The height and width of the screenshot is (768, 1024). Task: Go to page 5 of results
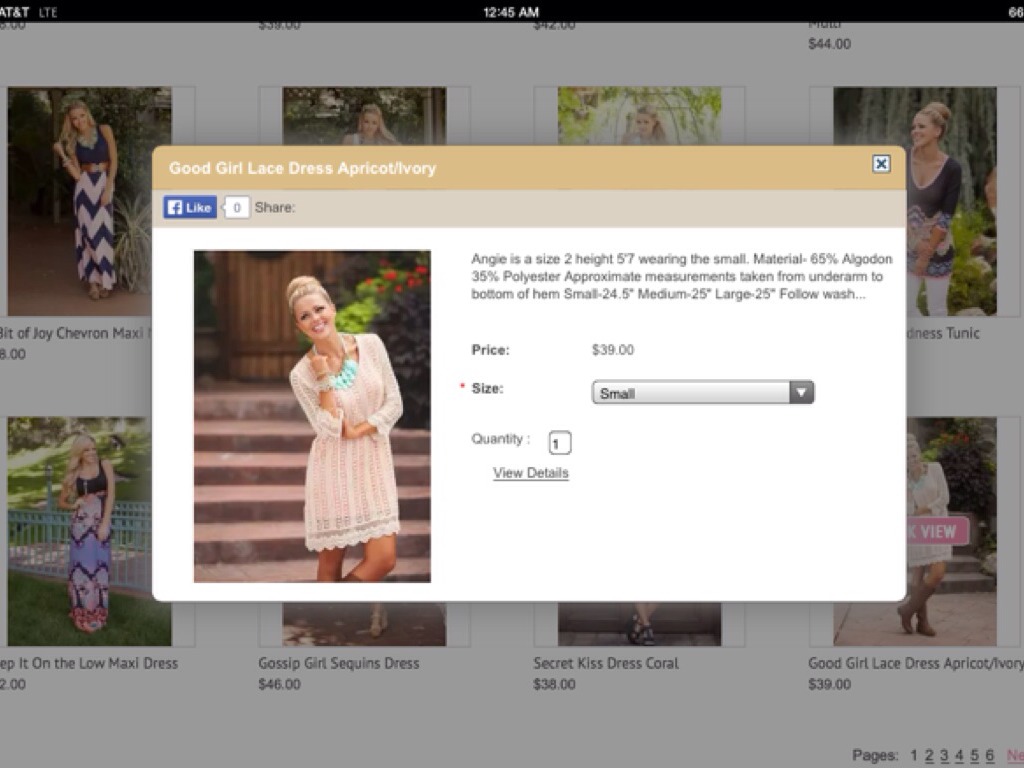coord(974,755)
